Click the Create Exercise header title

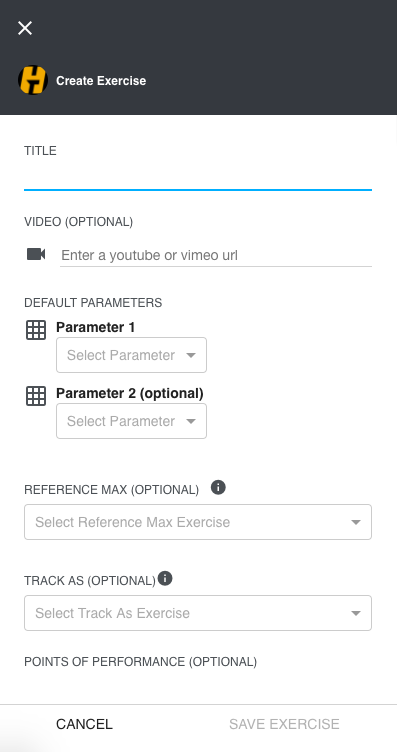tap(101, 81)
